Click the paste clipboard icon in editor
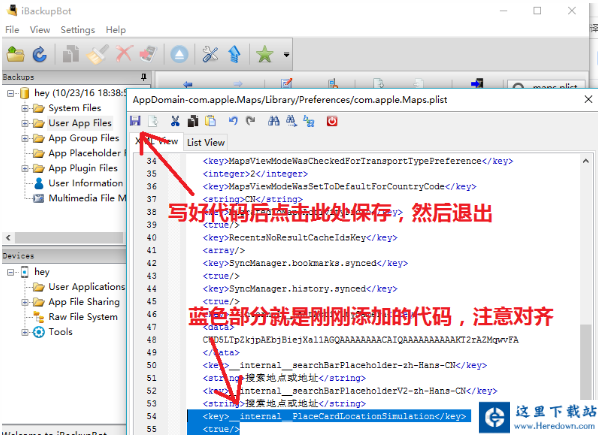Viewport: 598px width, 435px height. point(211,121)
